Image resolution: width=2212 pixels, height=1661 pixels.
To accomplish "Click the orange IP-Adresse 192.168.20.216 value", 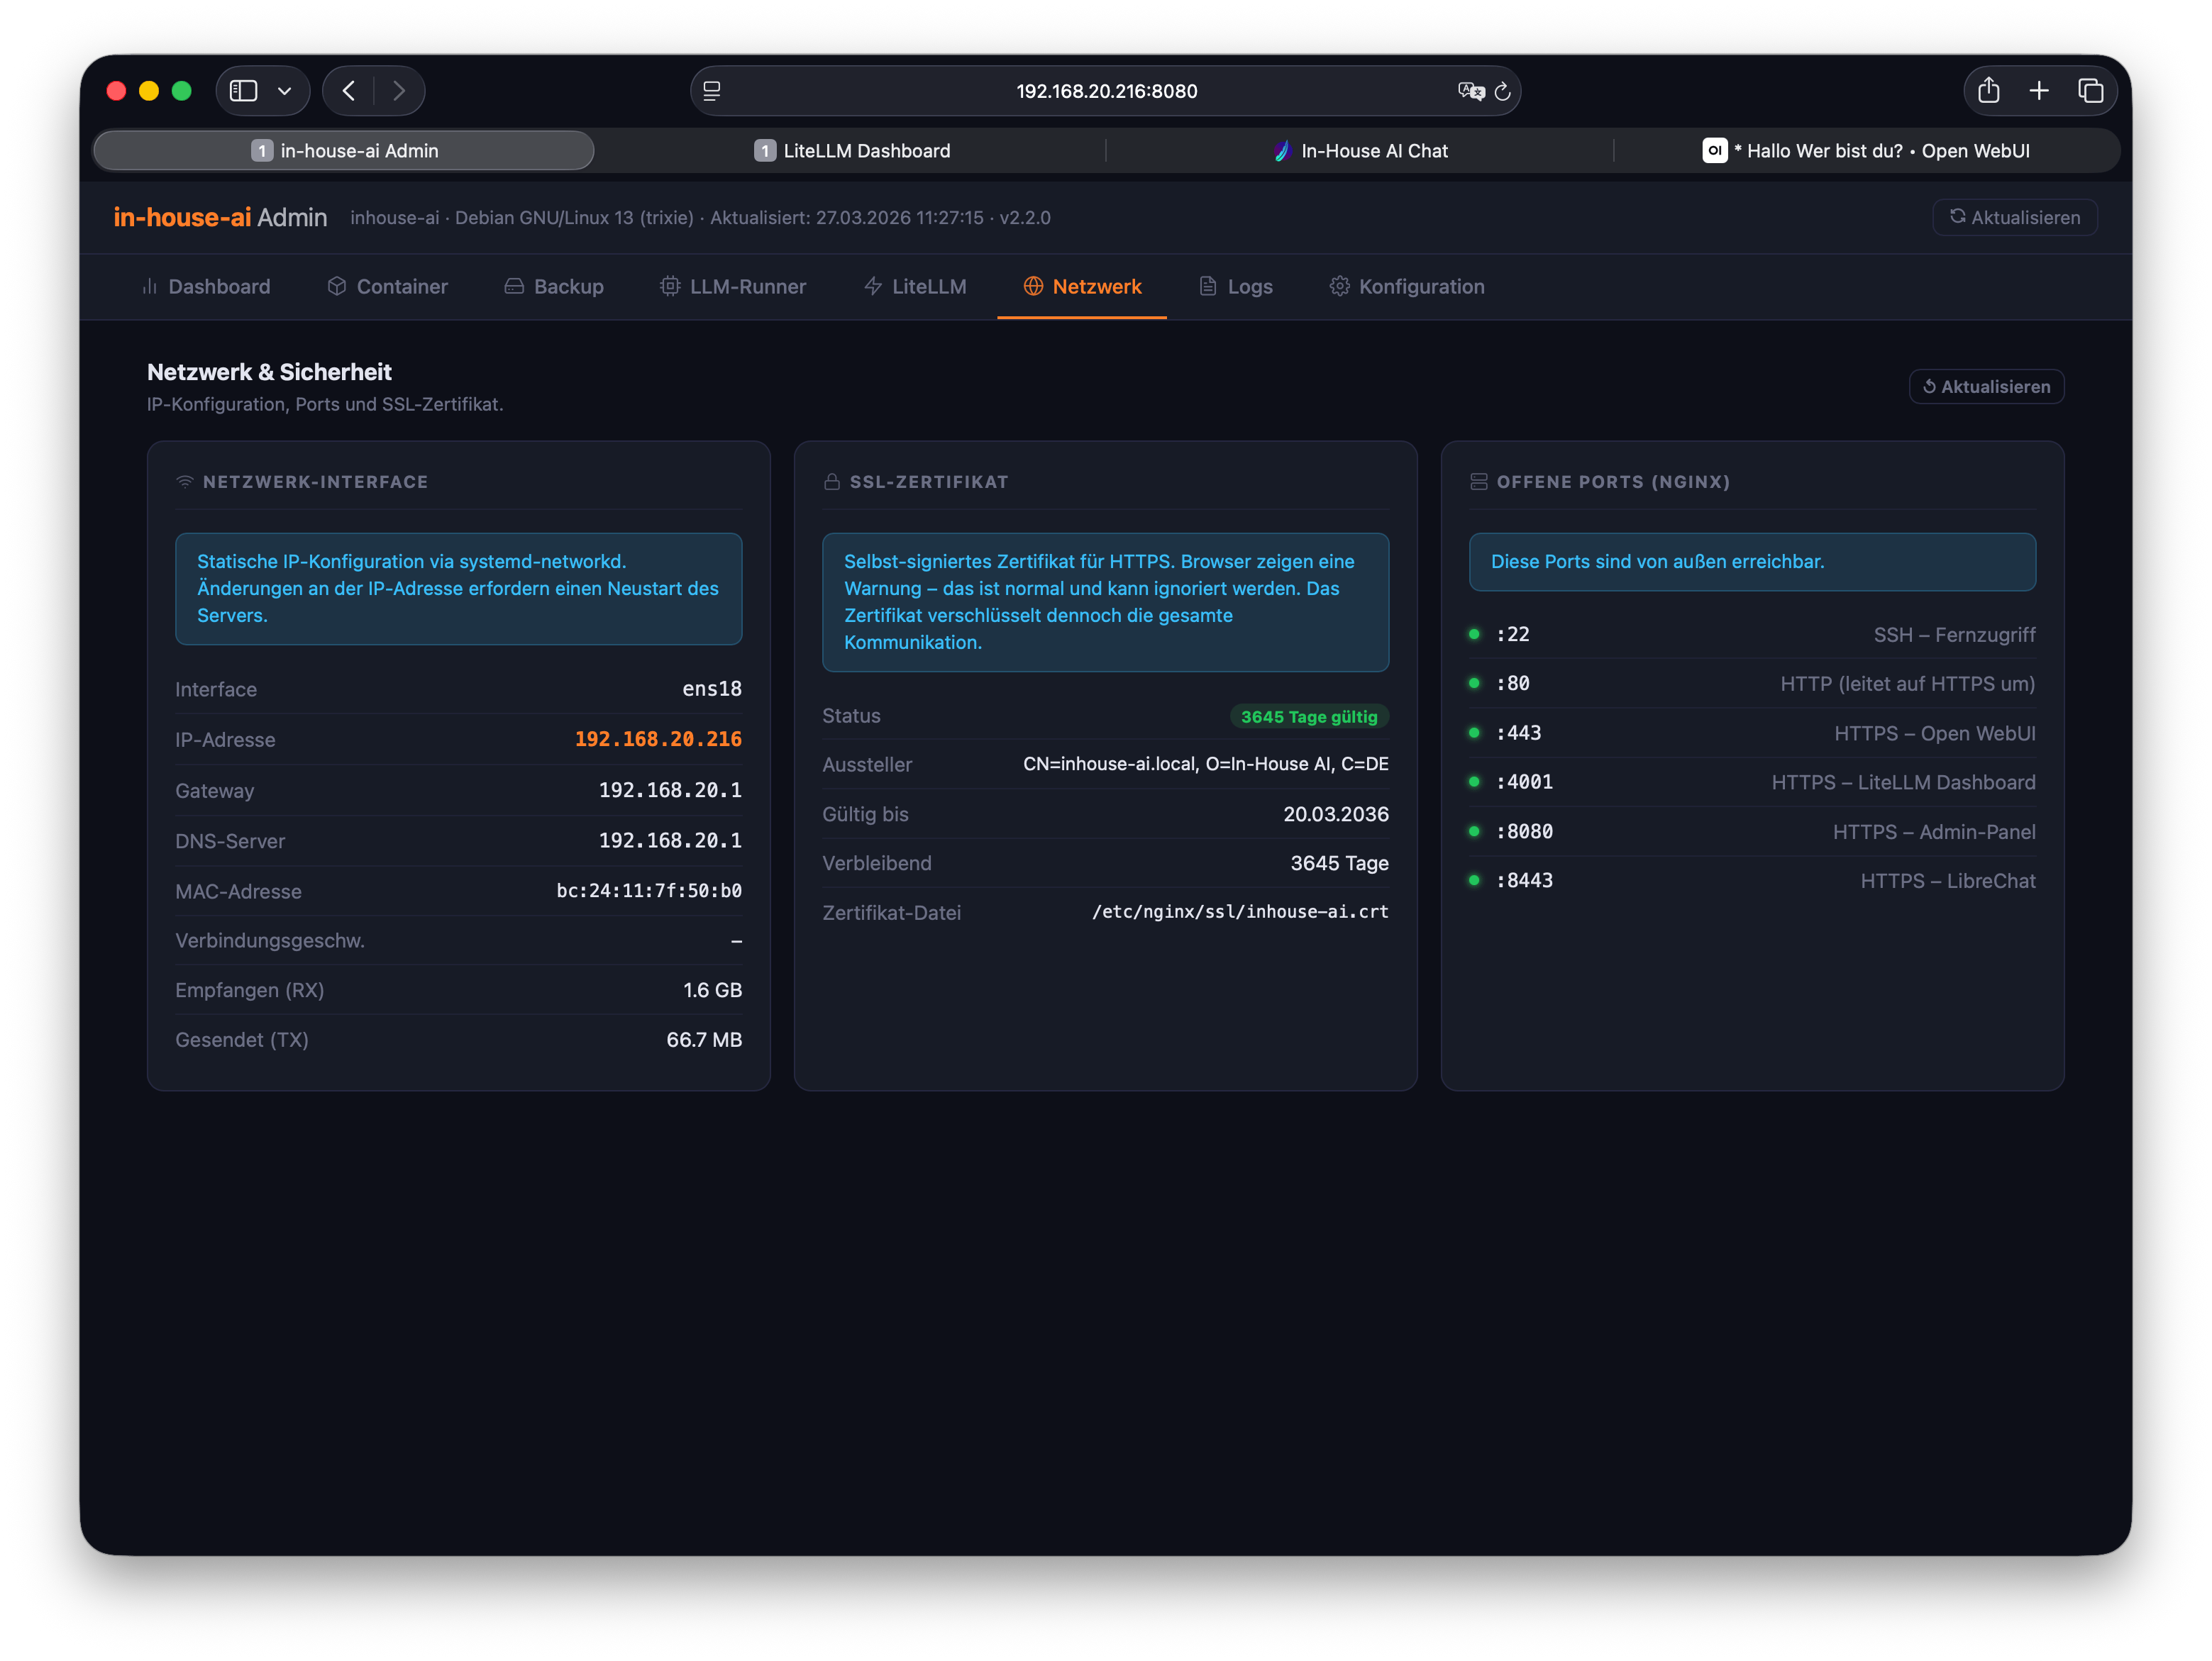I will tap(658, 740).
